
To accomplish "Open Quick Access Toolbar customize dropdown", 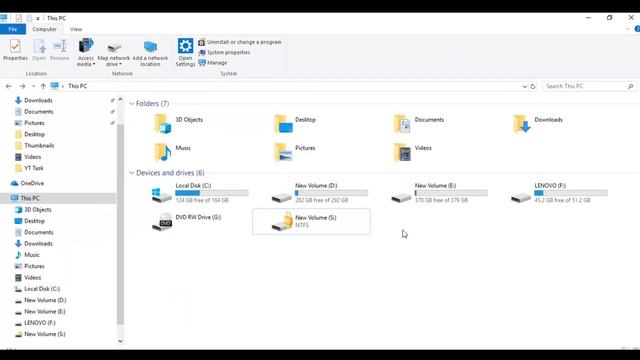I will pyautogui.click(x=38, y=18).
